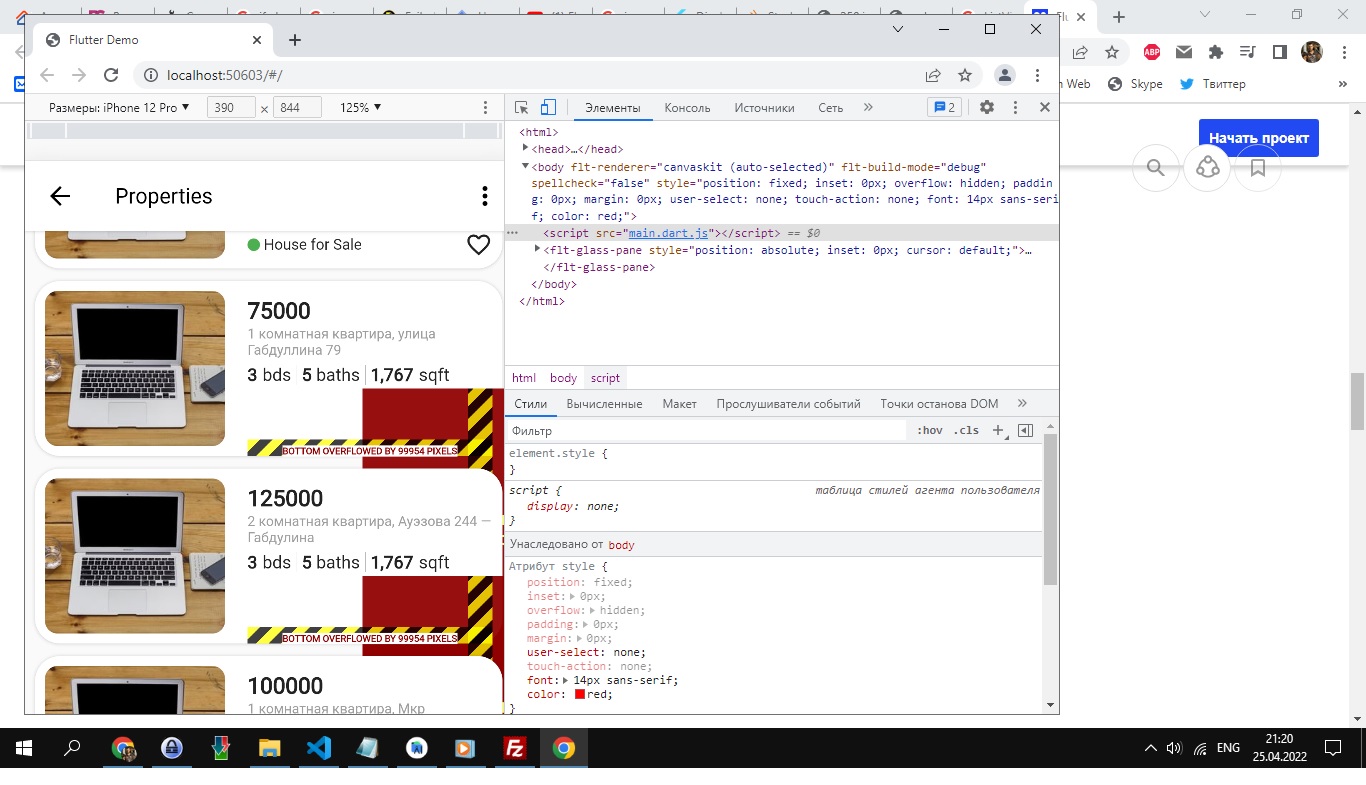
Task: Show more style pane tabs chevron
Action: (x=1022, y=403)
